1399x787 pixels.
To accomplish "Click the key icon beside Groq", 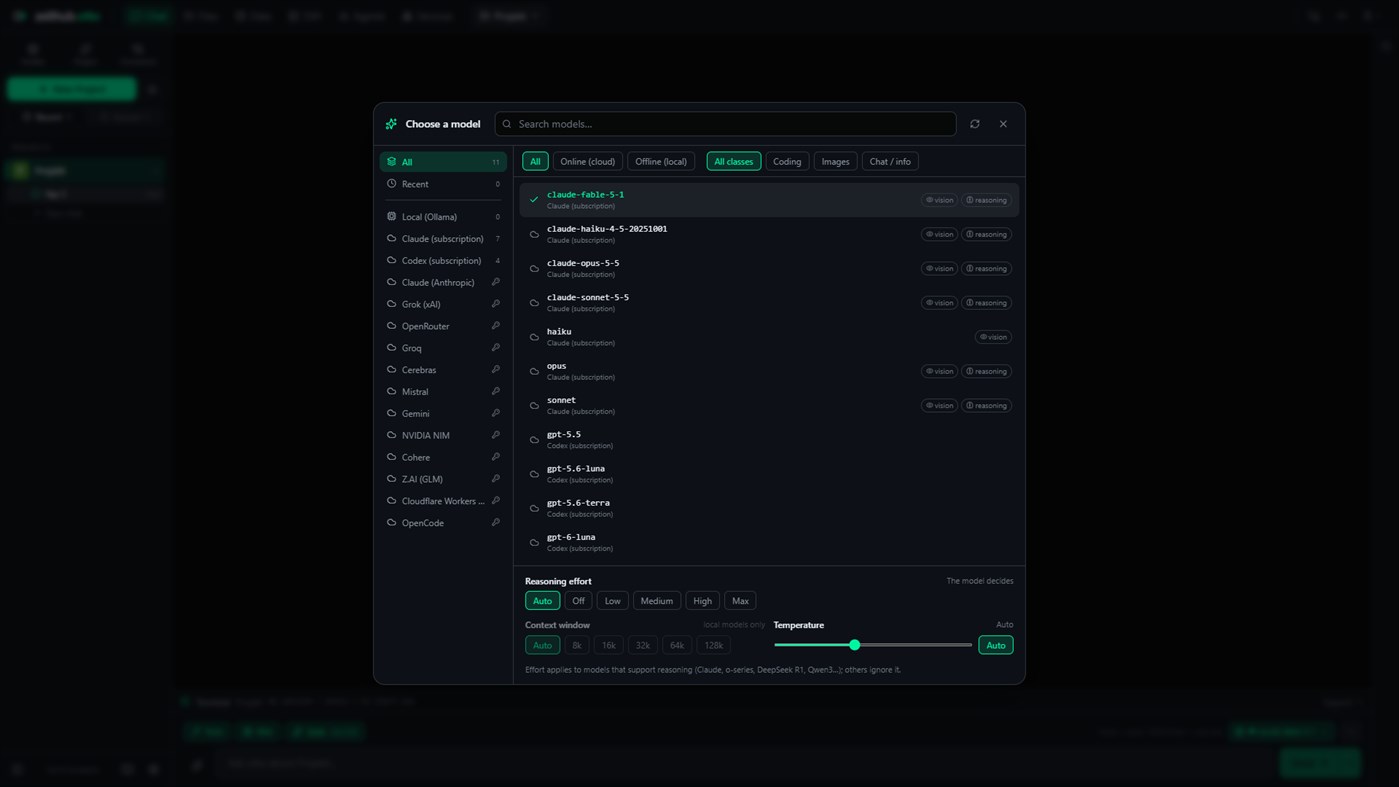I will 495,348.
